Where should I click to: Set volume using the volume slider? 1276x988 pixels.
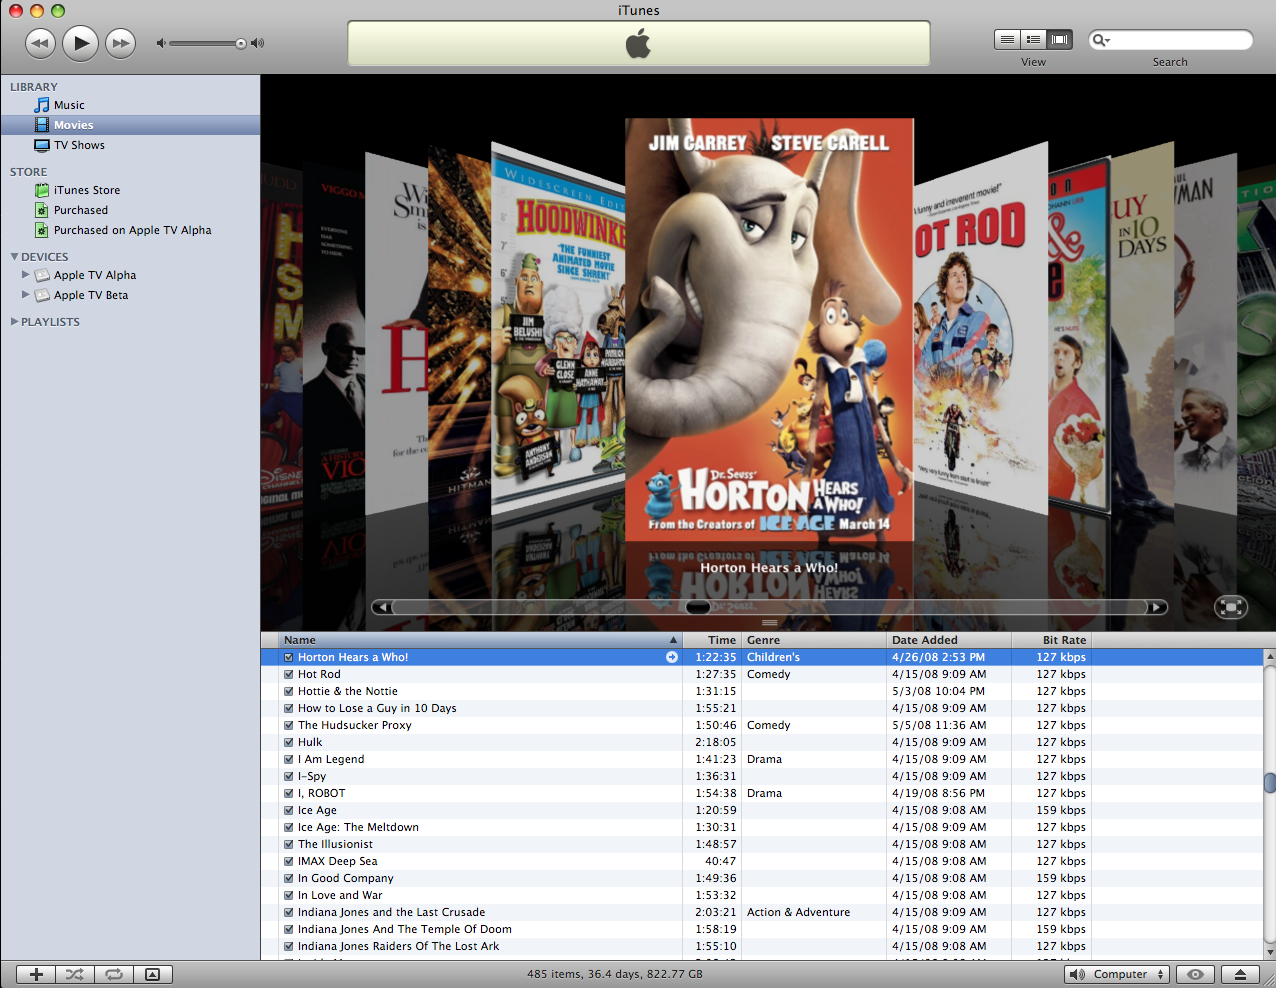pos(208,43)
